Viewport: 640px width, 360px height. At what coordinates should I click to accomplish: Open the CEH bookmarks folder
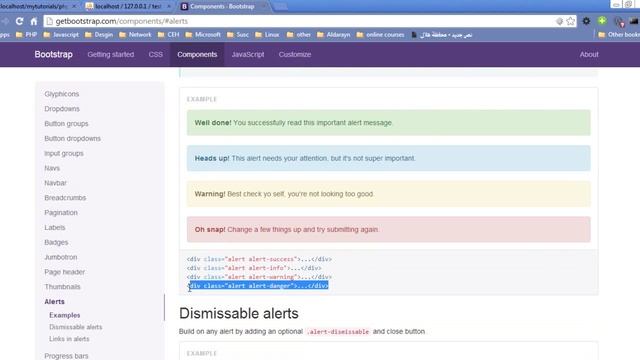[x=169, y=35]
